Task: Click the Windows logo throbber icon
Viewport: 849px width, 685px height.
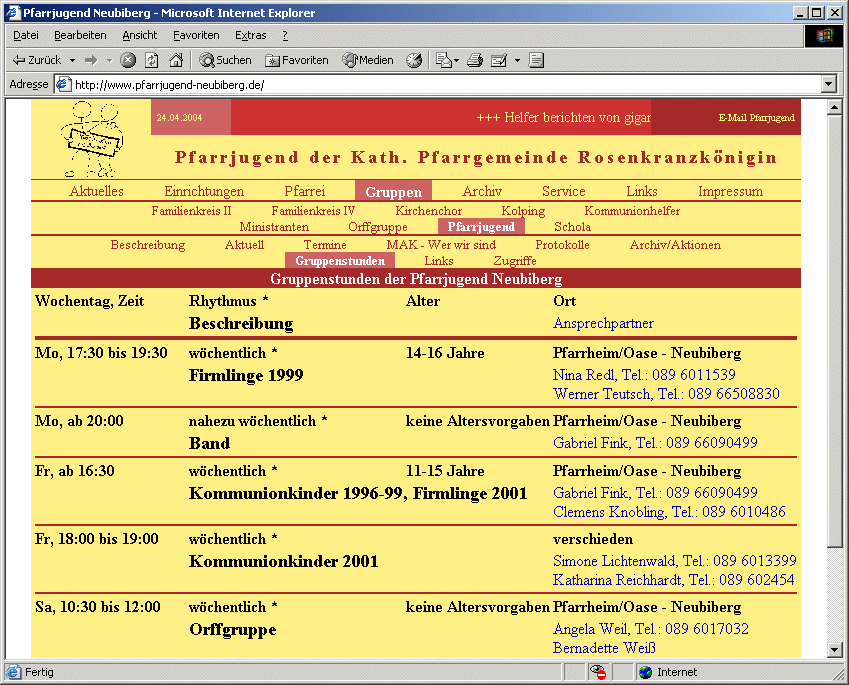Action: 824,36
